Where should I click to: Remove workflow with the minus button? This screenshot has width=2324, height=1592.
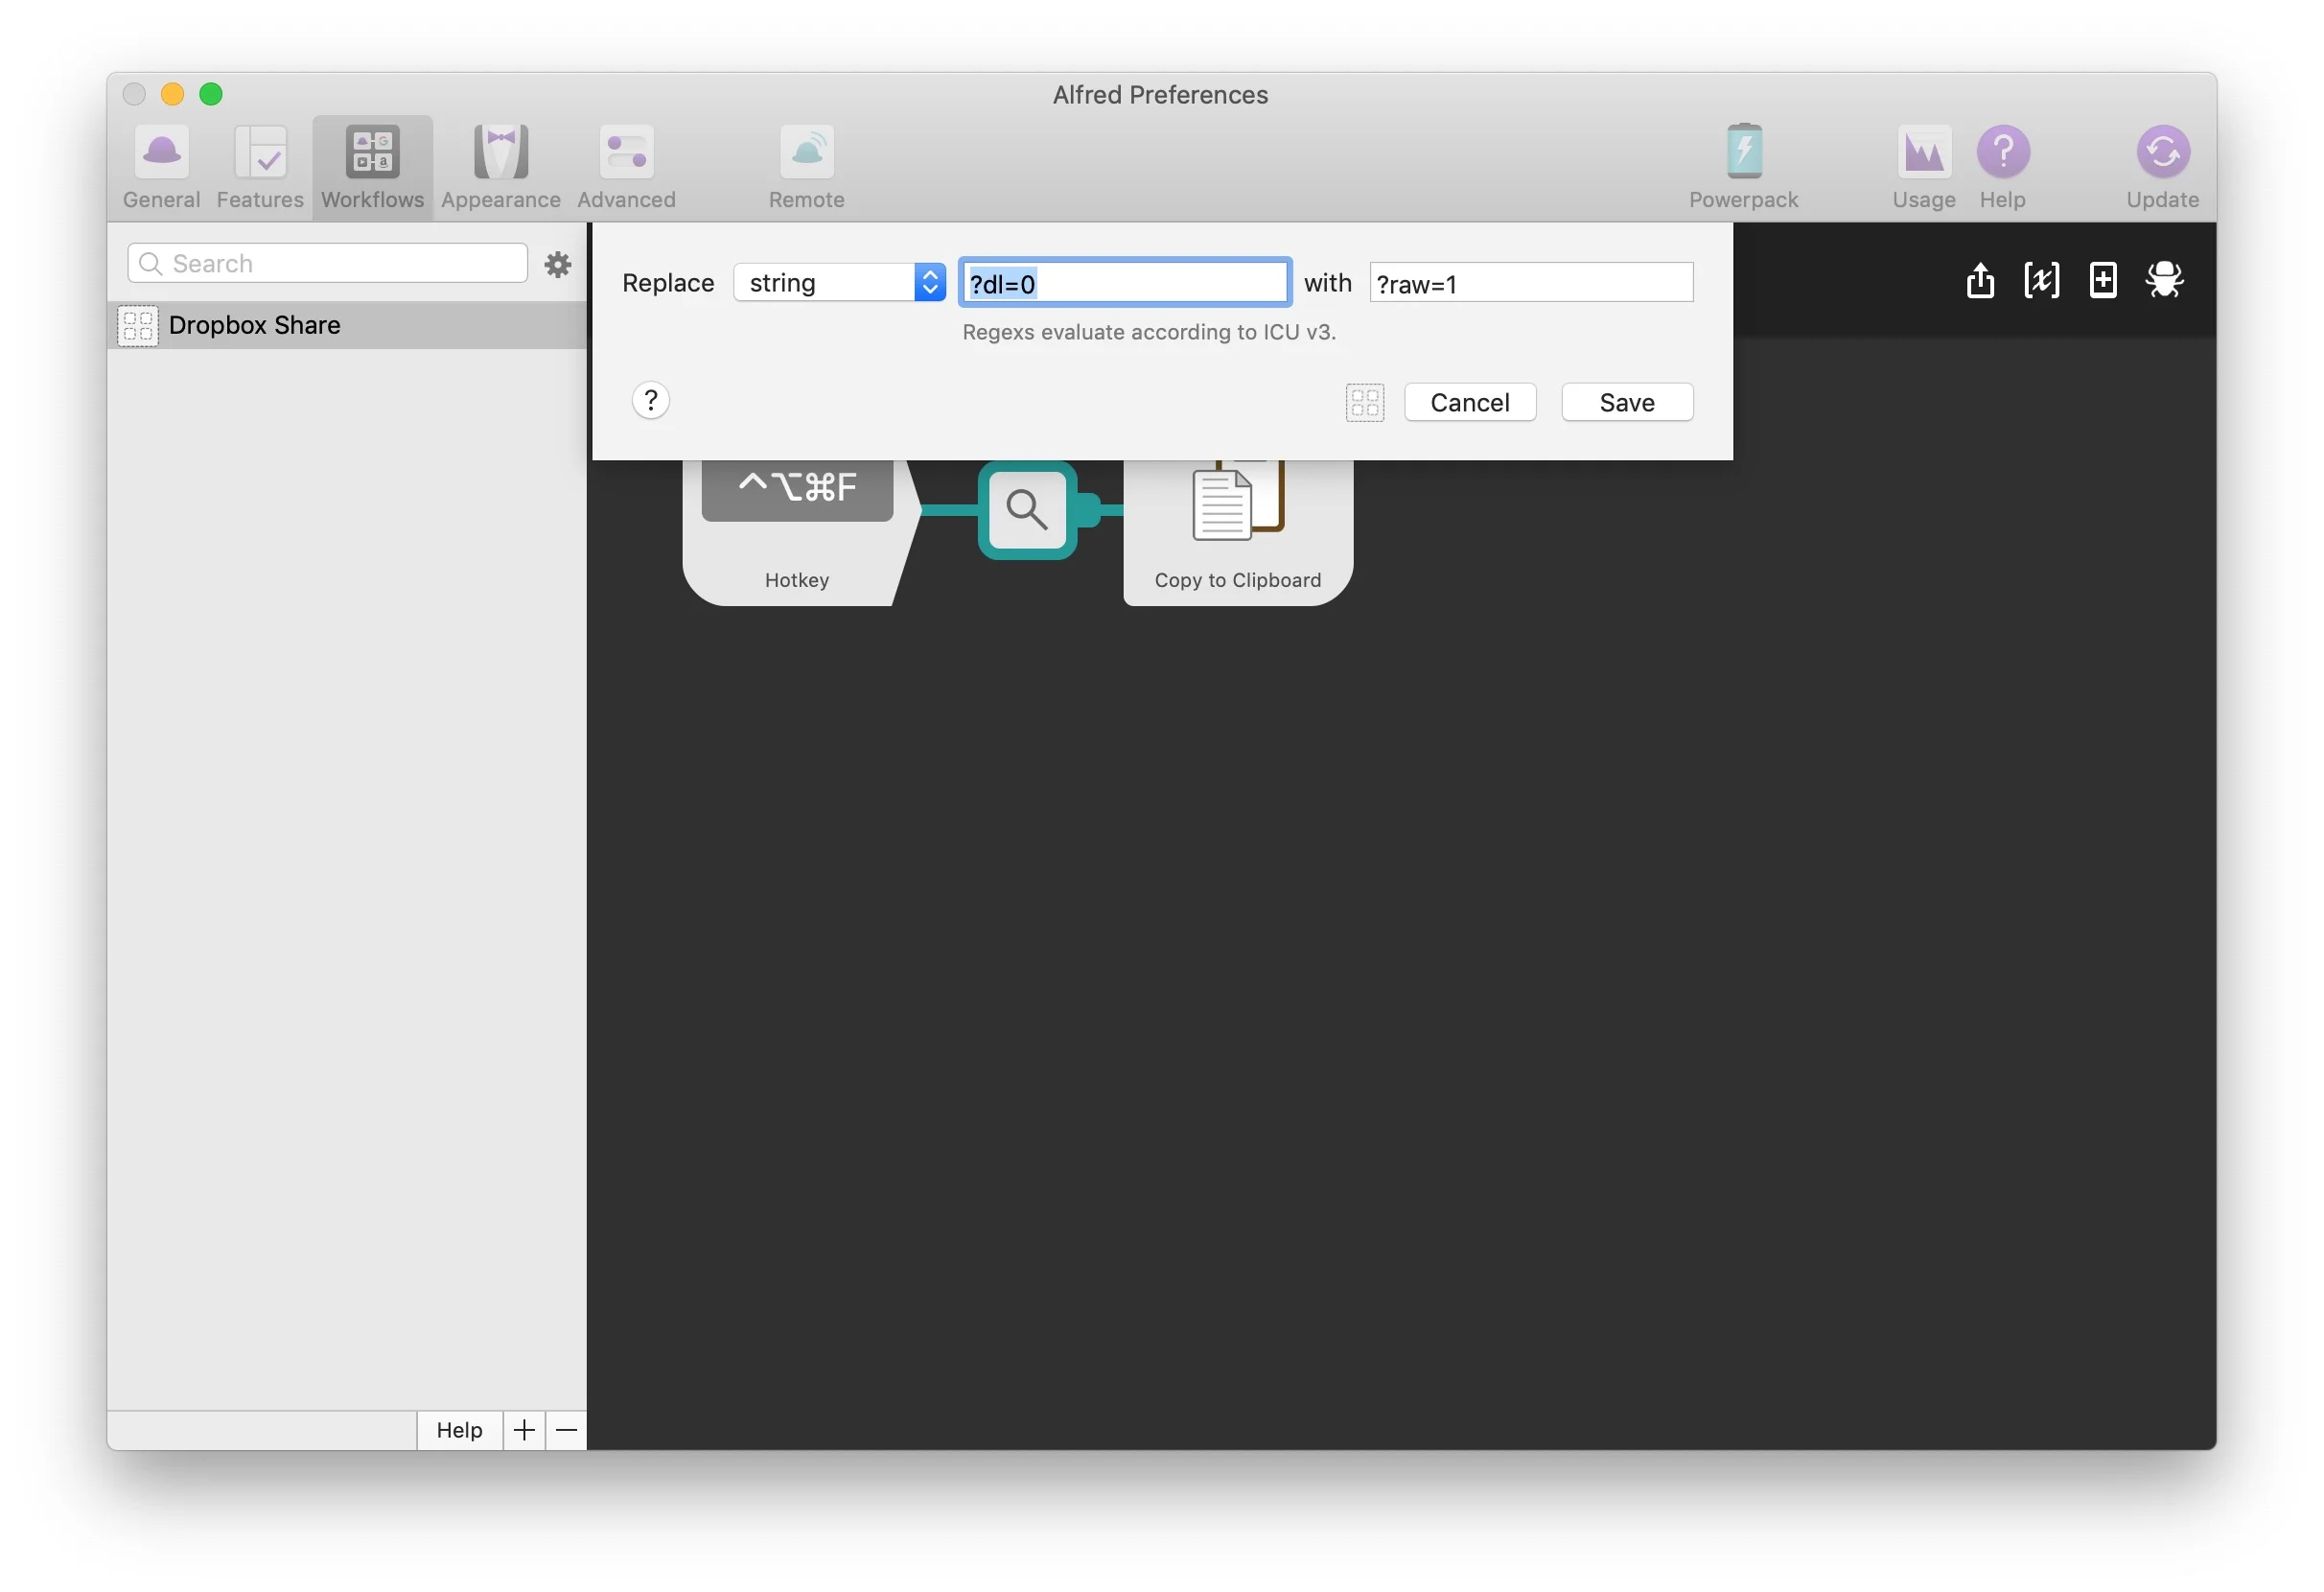[x=566, y=1430]
